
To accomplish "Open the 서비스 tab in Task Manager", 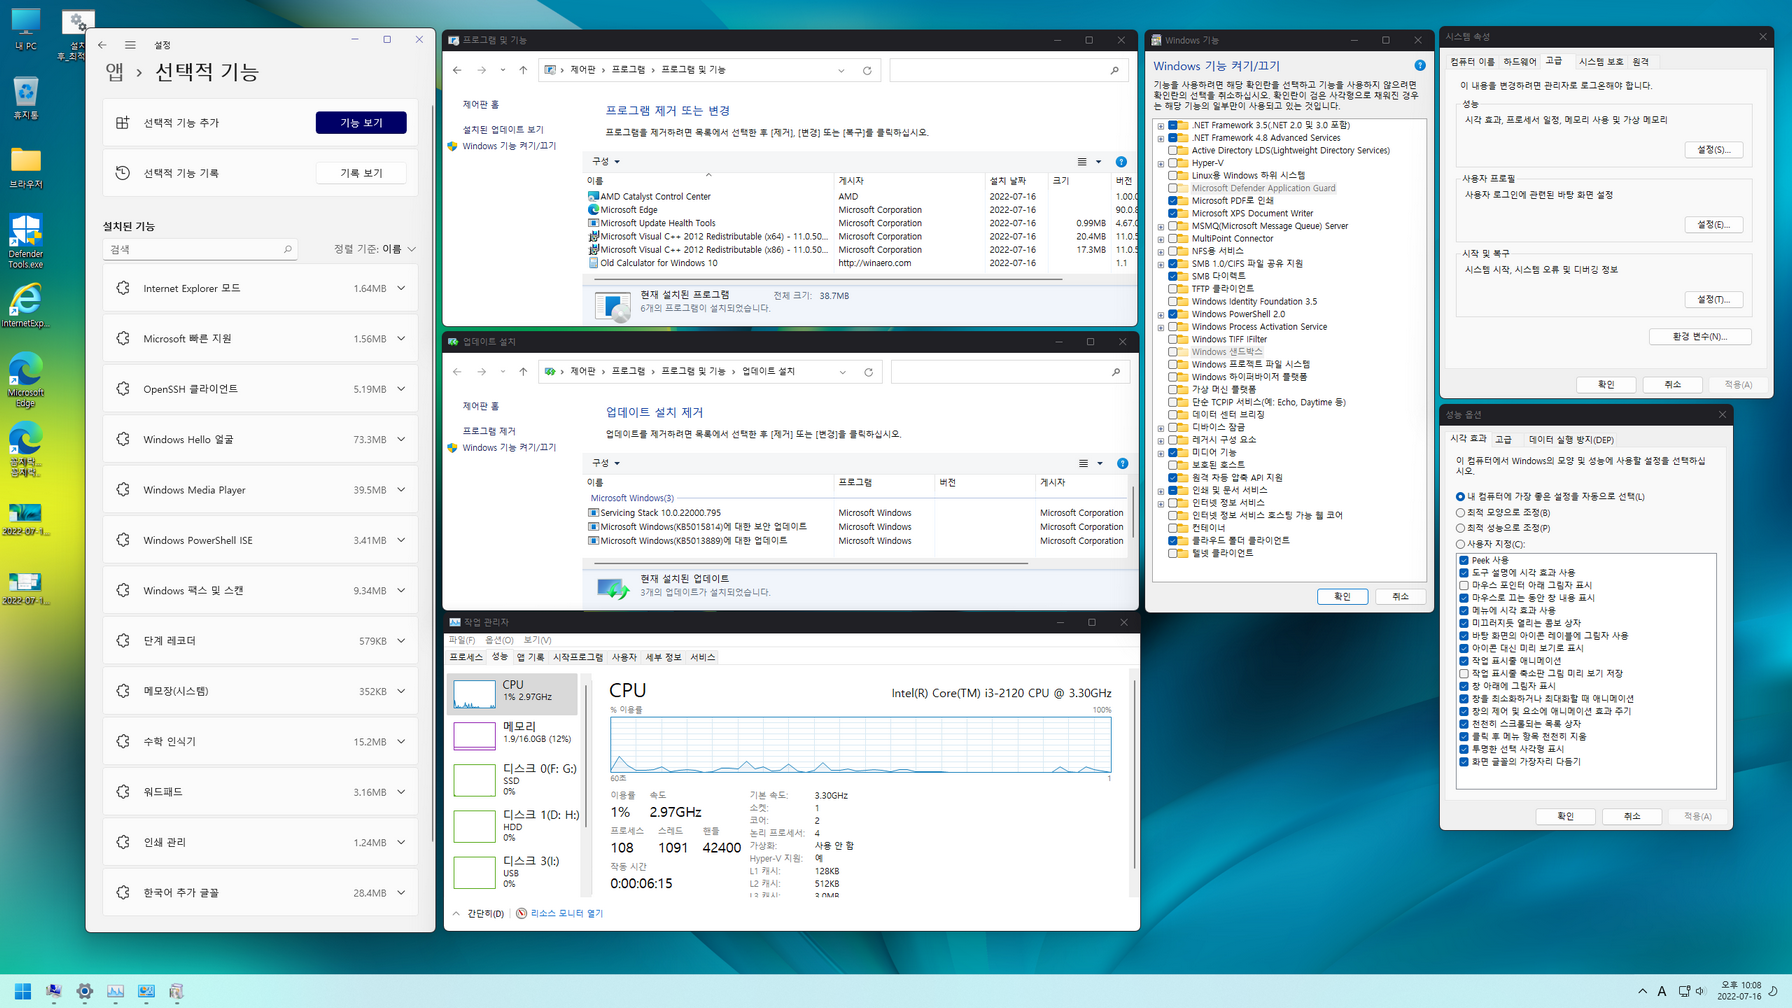I will coord(703,658).
